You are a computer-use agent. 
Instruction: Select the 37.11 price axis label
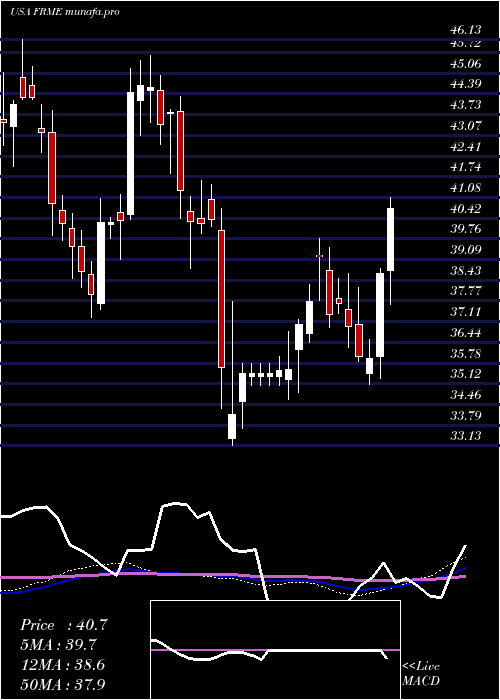click(x=466, y=312)
